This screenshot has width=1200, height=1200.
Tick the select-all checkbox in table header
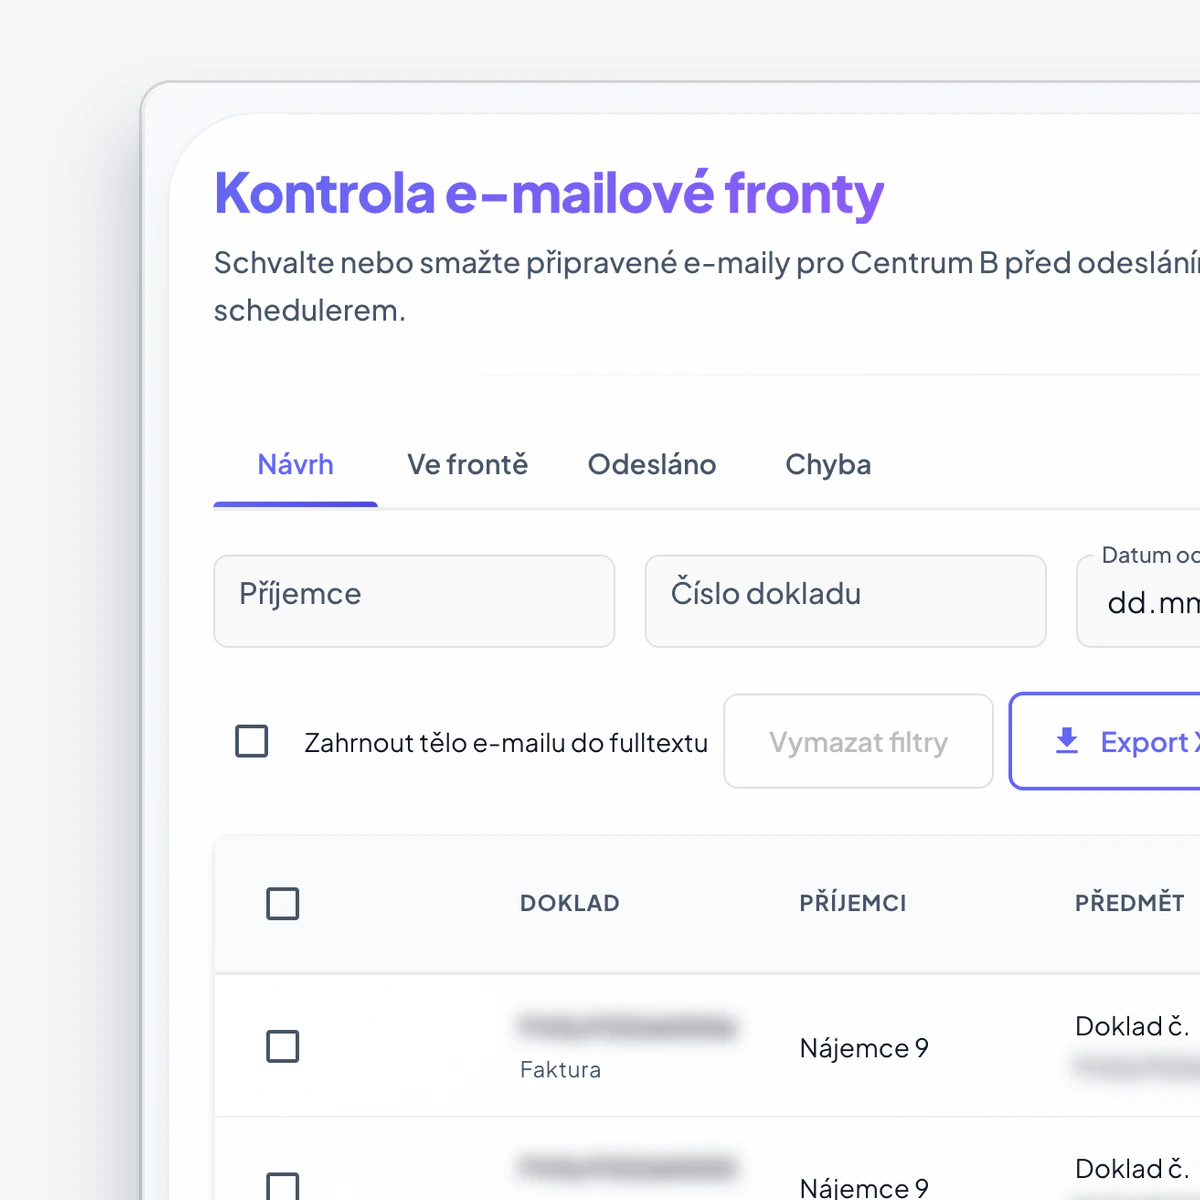(x=283, y=903)
